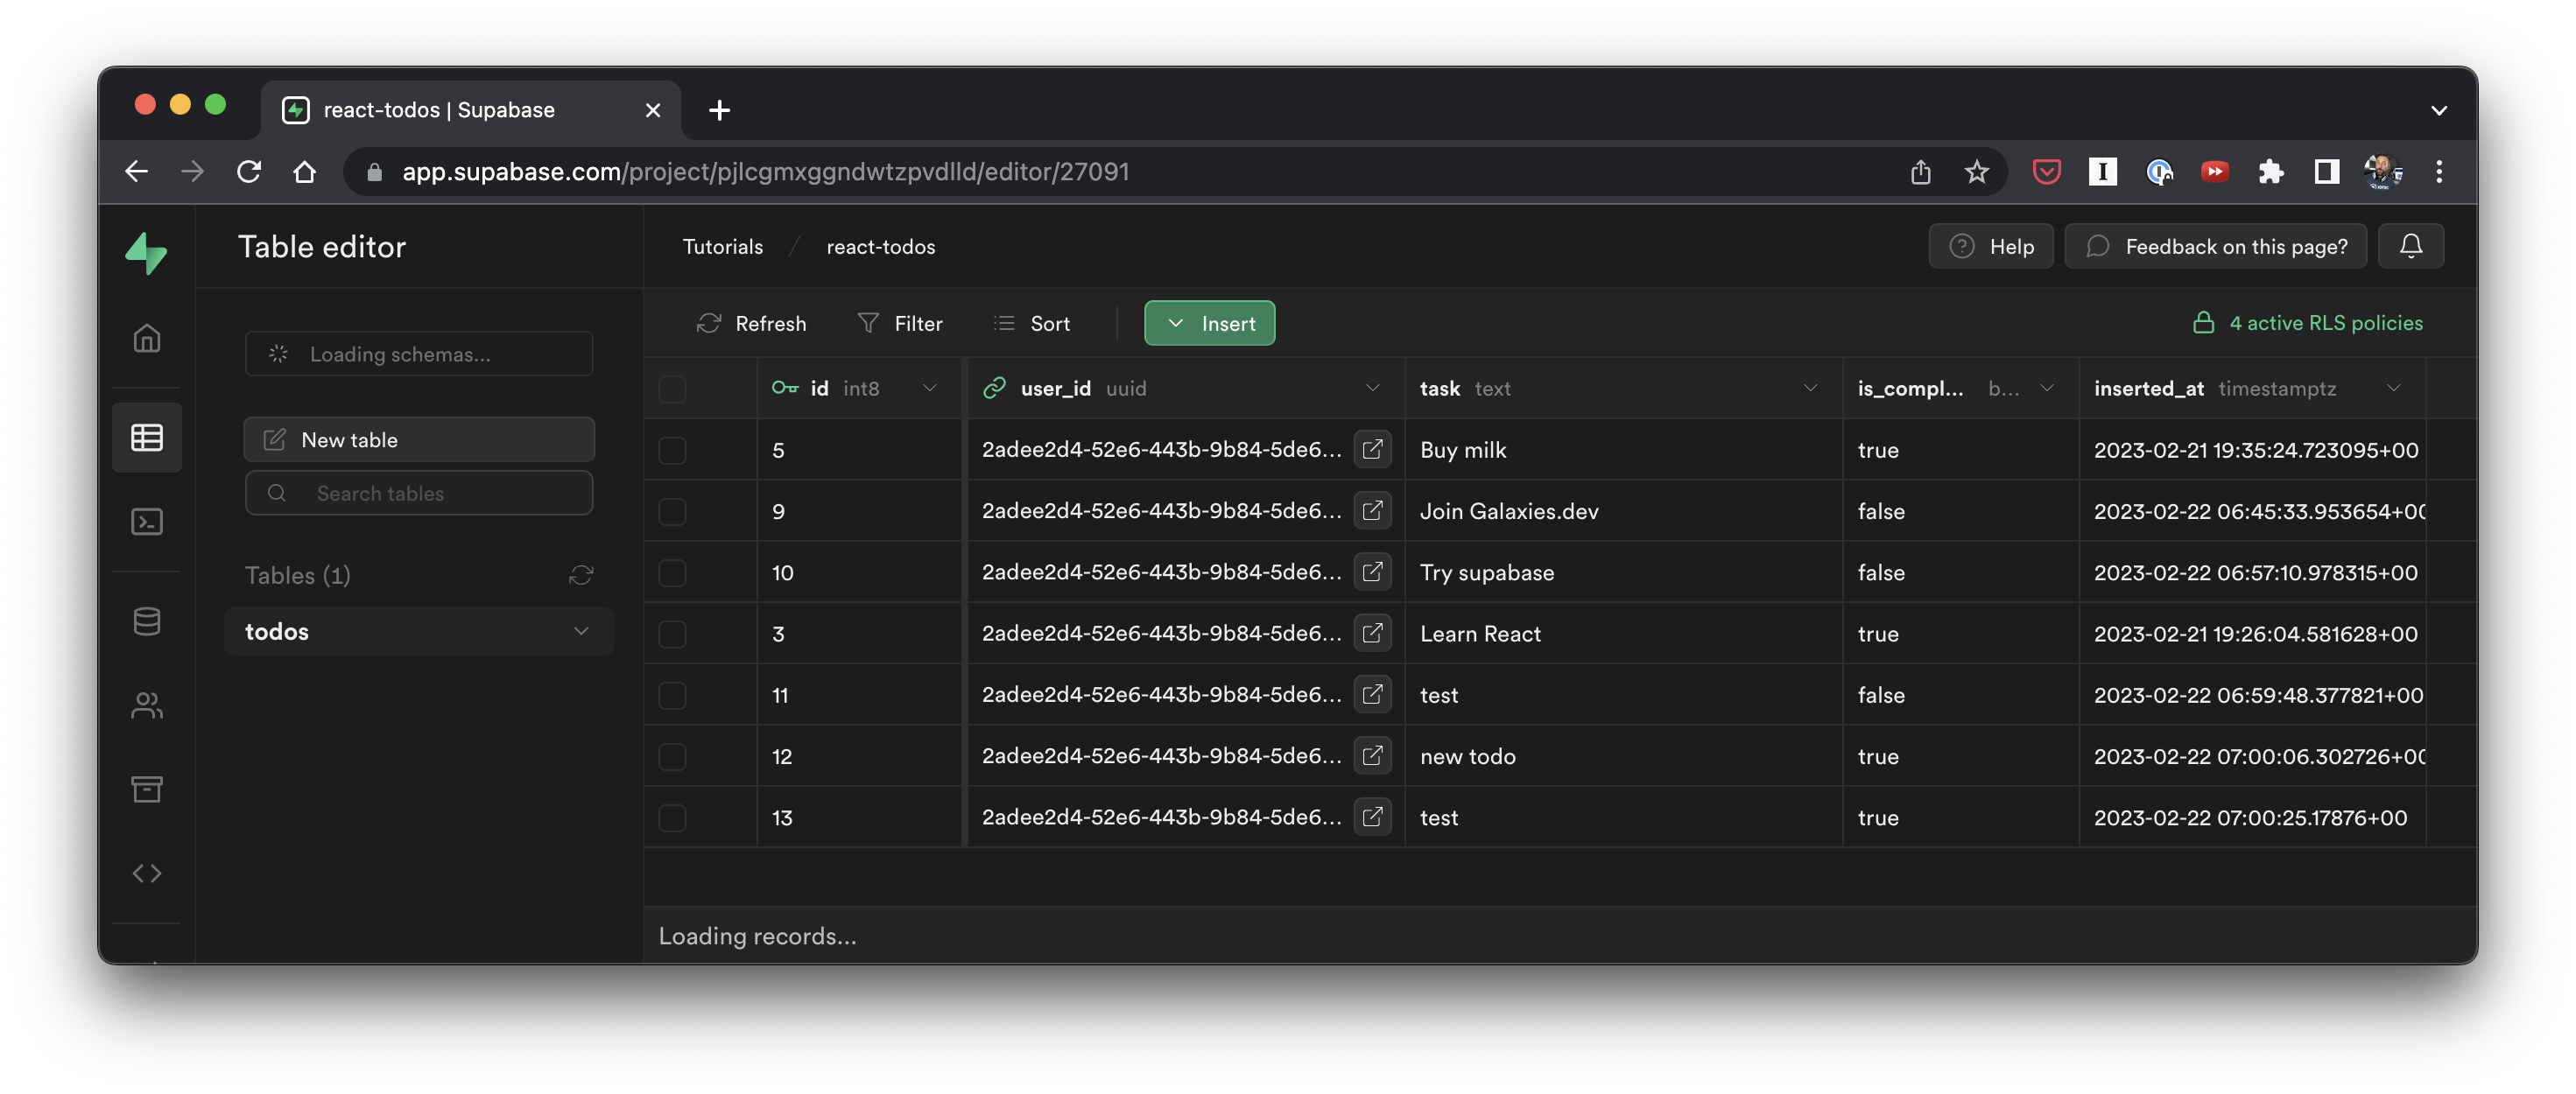
Task: Open the is_complete column header menu
Action: (x=2046, y=389)
